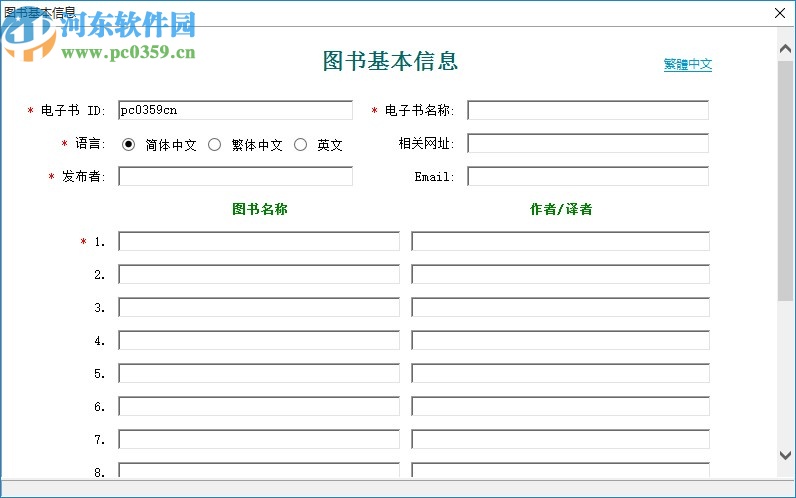Select the 繁体中文 language radio button
The width and height of the screenshot is (796, 498).
pos(215,145)
